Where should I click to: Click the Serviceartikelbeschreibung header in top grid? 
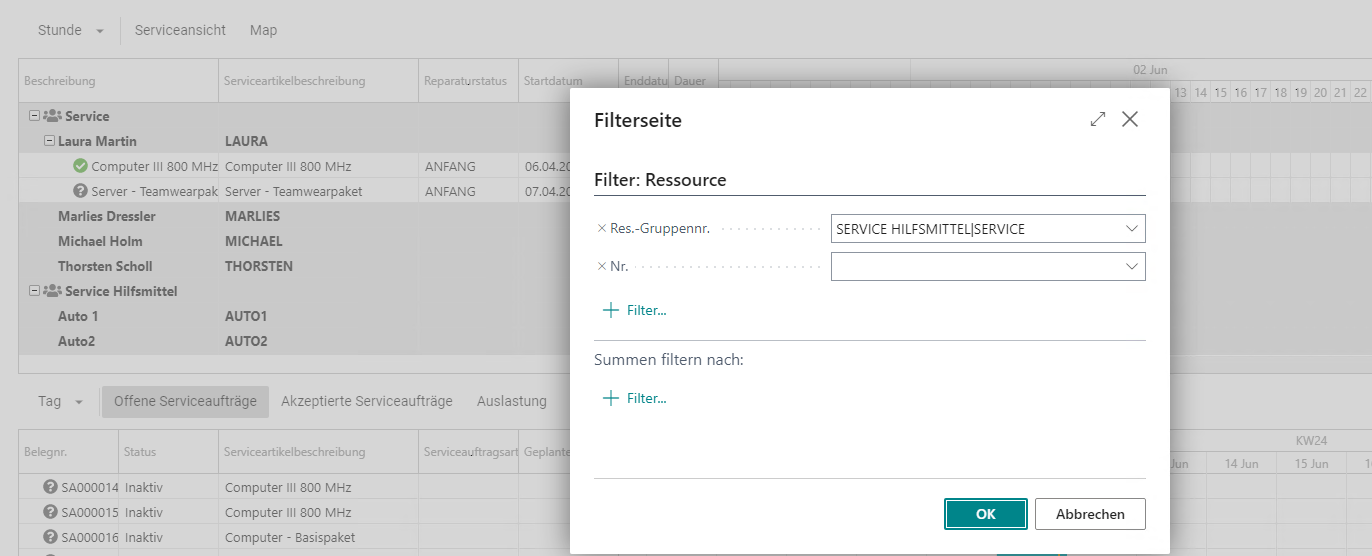[318, 81]
